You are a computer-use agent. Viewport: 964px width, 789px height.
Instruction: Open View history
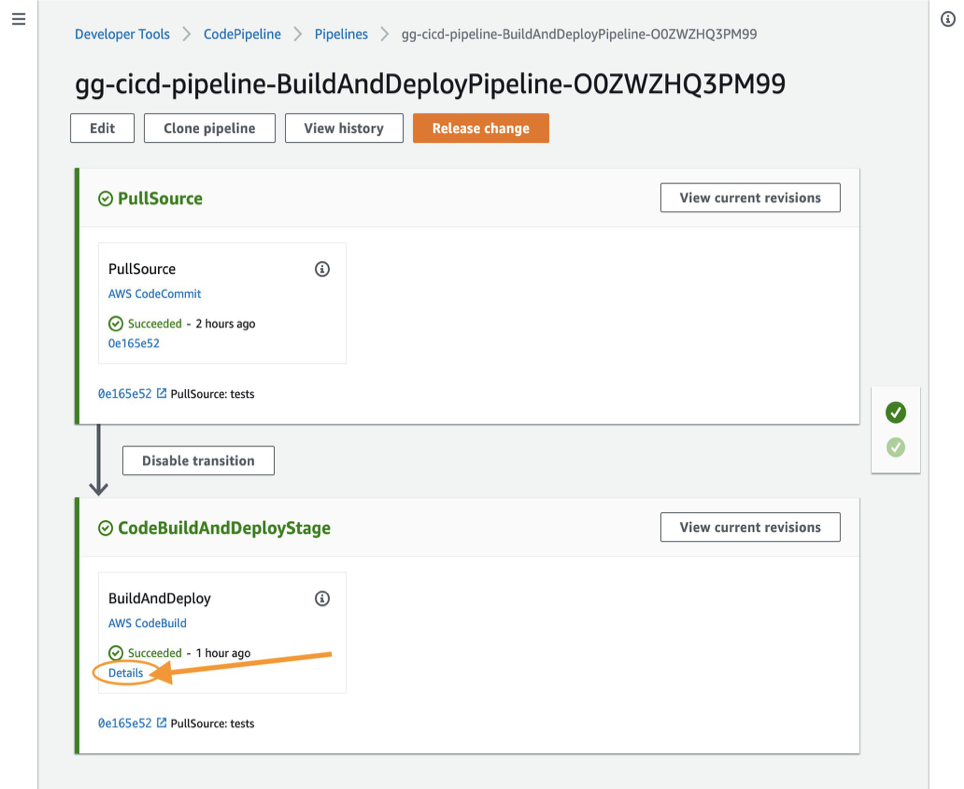[344, 128]
